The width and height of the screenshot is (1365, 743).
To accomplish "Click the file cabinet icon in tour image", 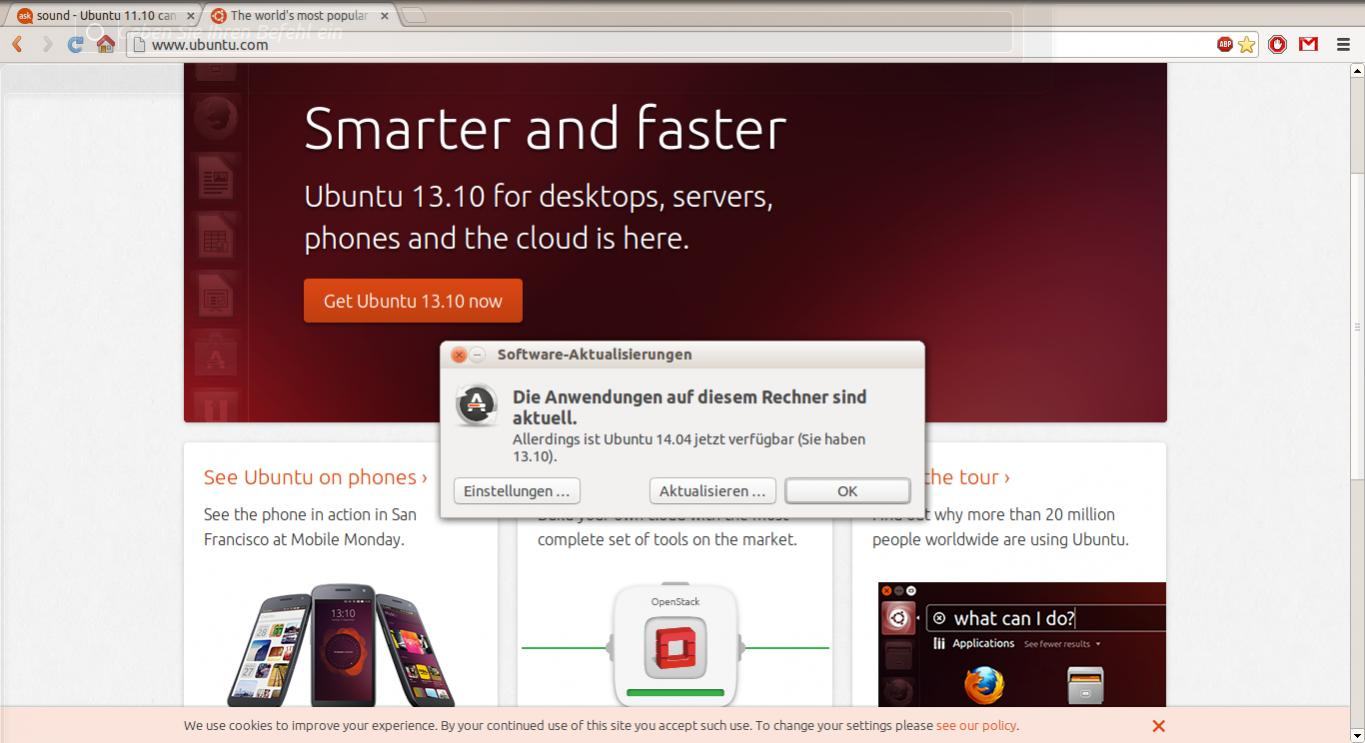I will point(1085,686).
